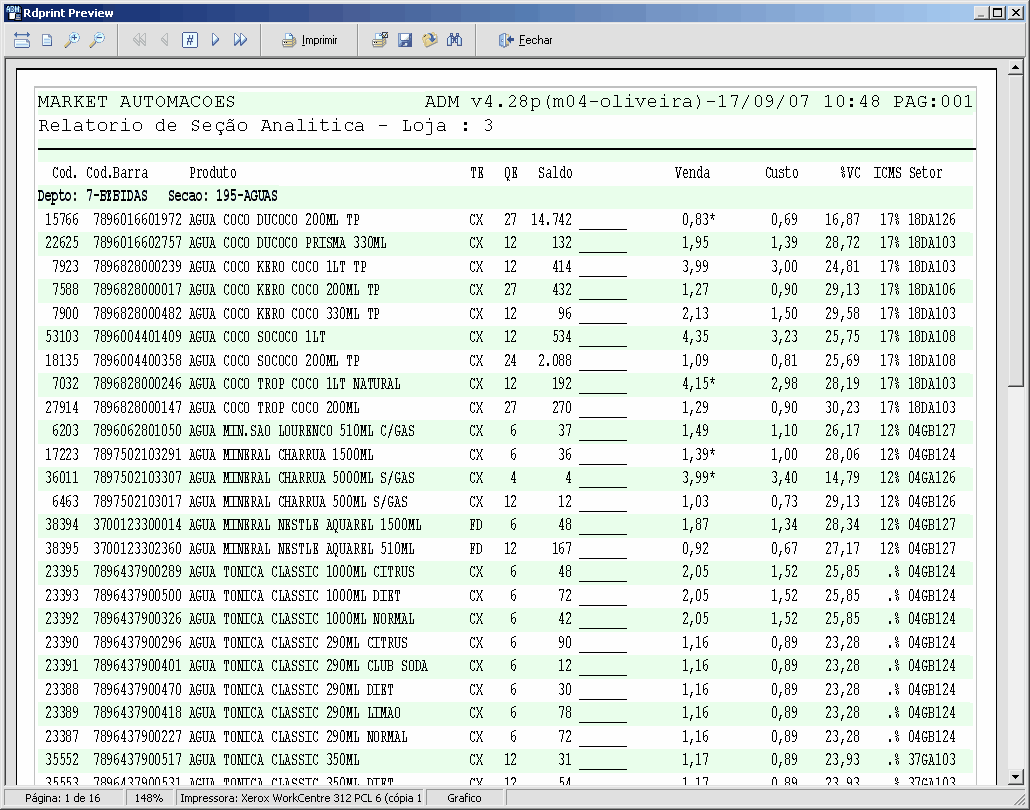Open the printer setup icon
The height and width of the screenshot is (810, 1030).
(380, 40)
